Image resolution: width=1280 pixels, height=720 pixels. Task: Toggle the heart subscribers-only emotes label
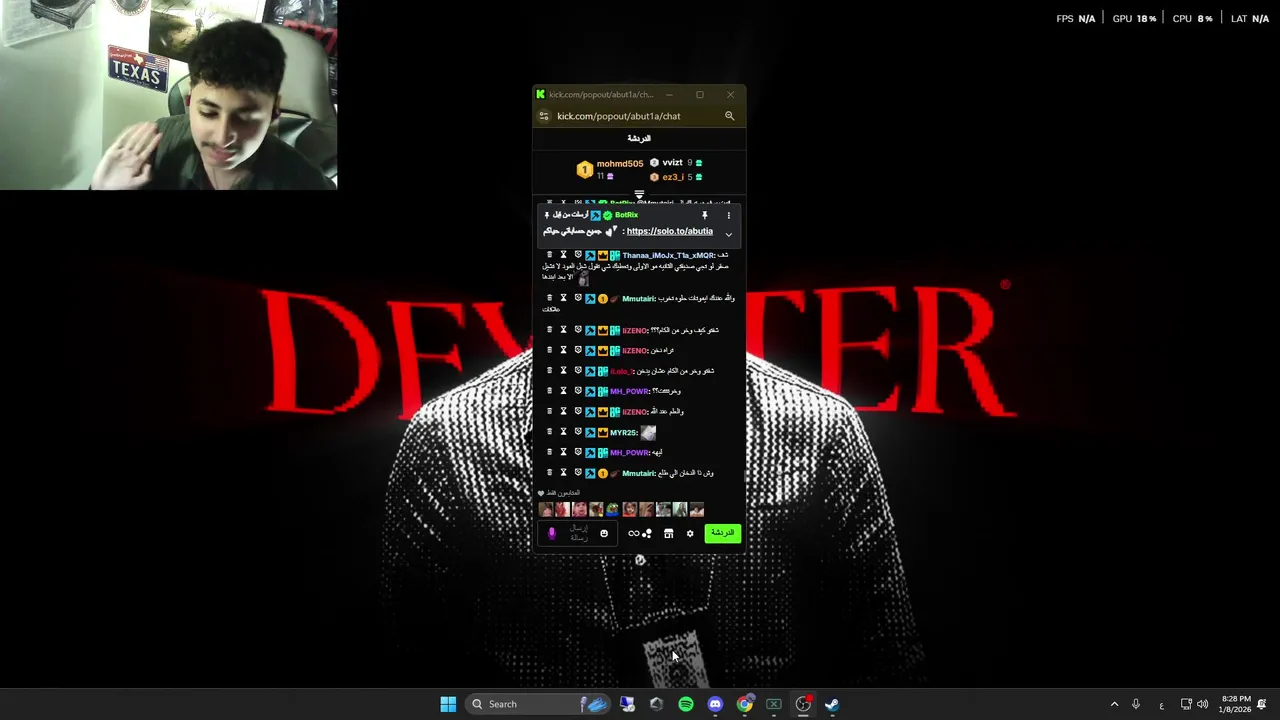pyautogui.click(x=560, y=493)
